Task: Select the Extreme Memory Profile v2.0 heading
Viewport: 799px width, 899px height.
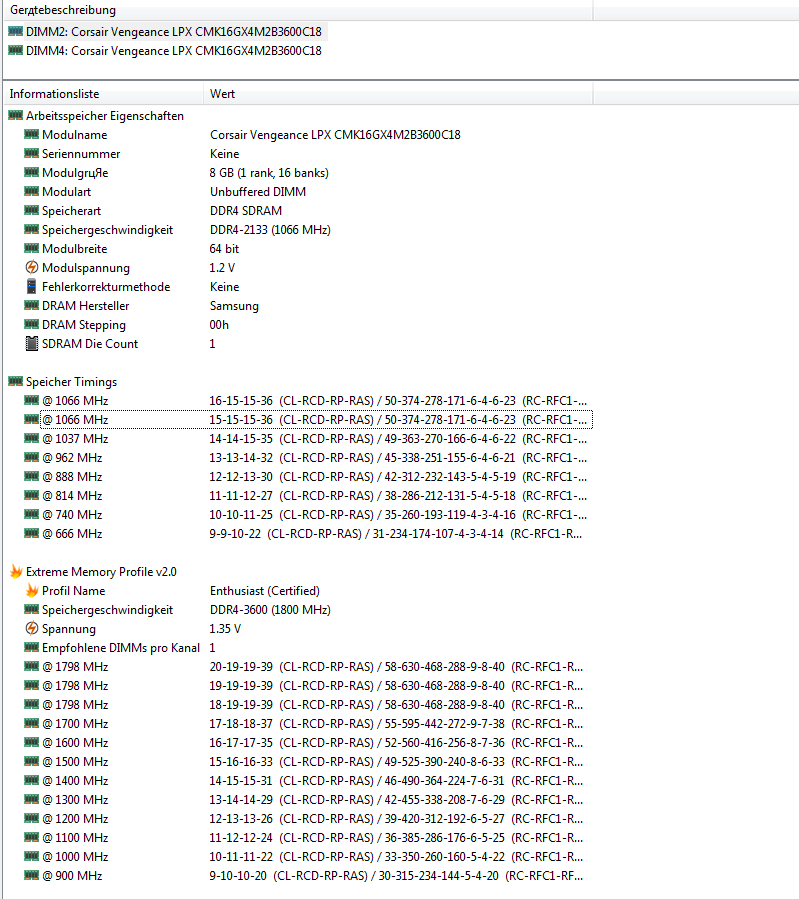Action: tap(101, 572)
